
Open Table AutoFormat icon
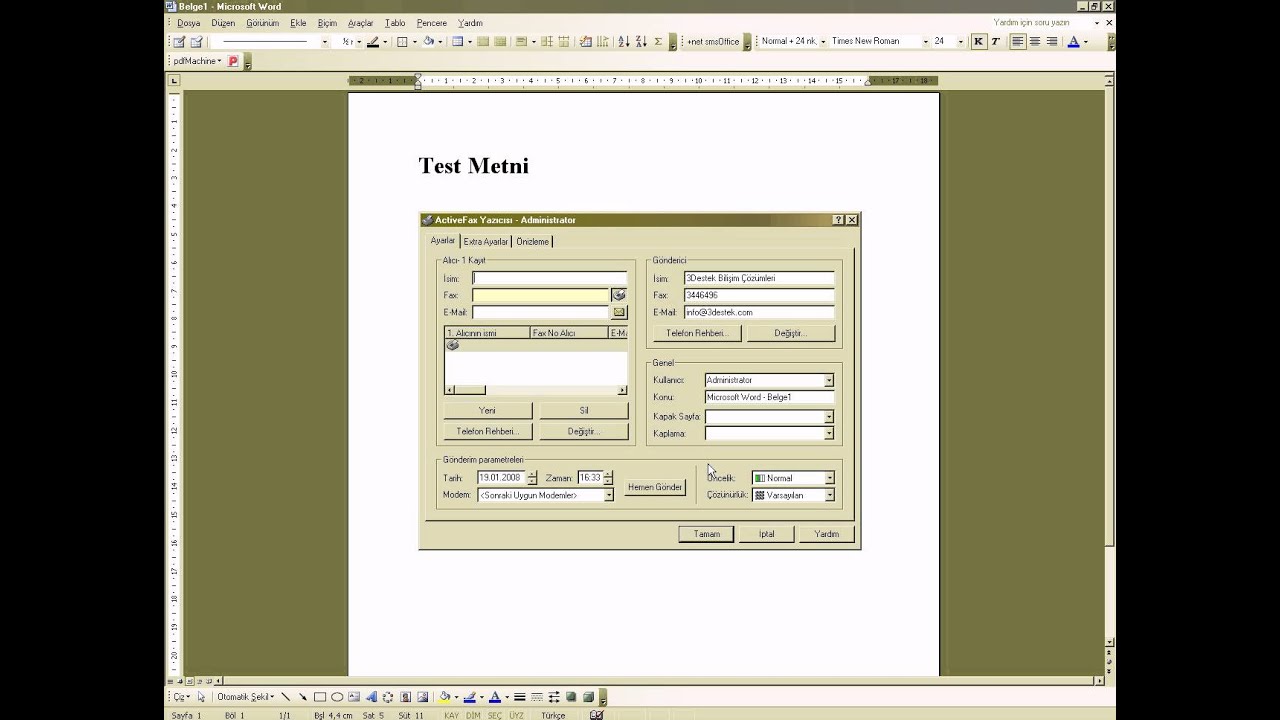[586, 42]
